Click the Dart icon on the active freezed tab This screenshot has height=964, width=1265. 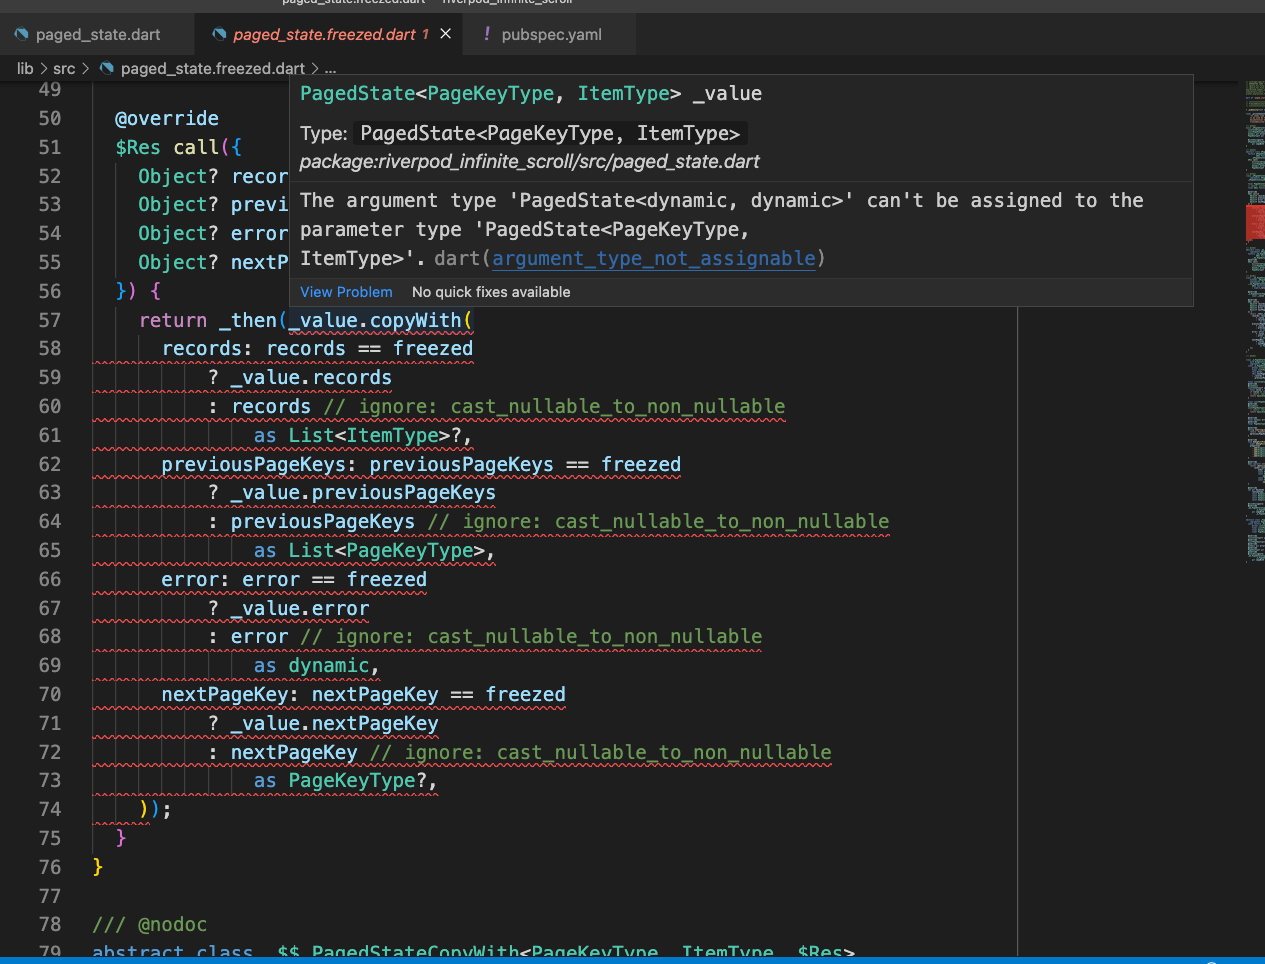219,33
